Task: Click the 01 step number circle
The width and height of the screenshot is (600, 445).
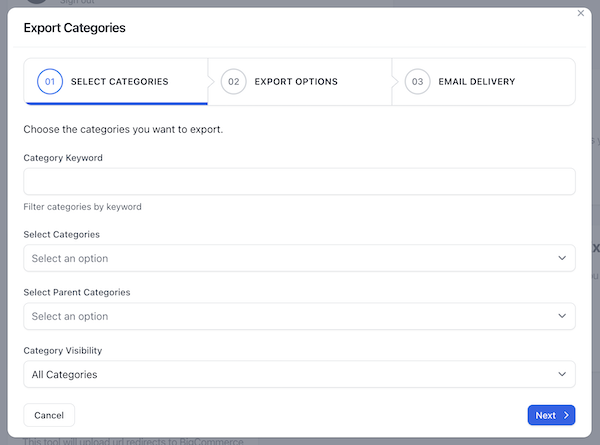Action: coord(50,82)
